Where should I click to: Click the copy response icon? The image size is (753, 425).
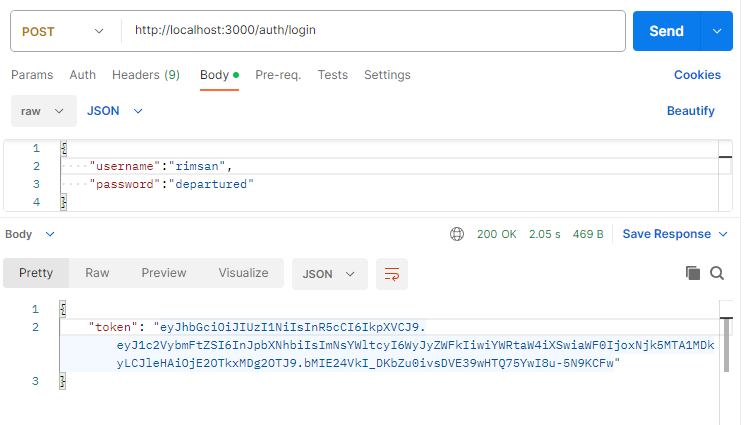[x=692, y=273]
